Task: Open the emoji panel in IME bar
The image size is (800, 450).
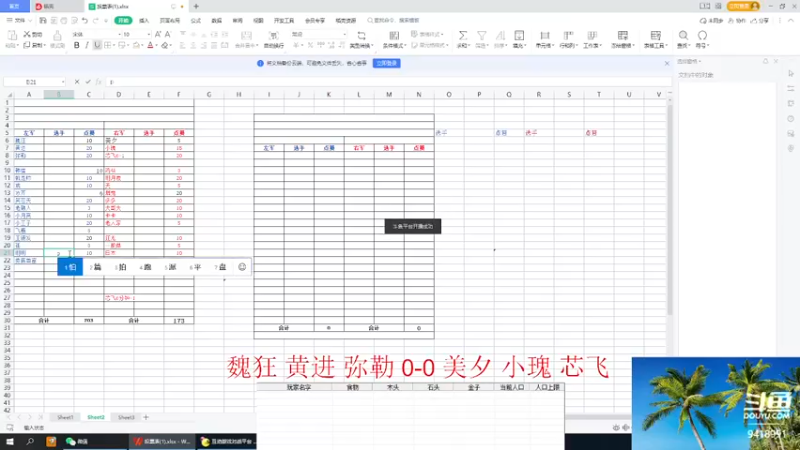Action: [242, 267]
